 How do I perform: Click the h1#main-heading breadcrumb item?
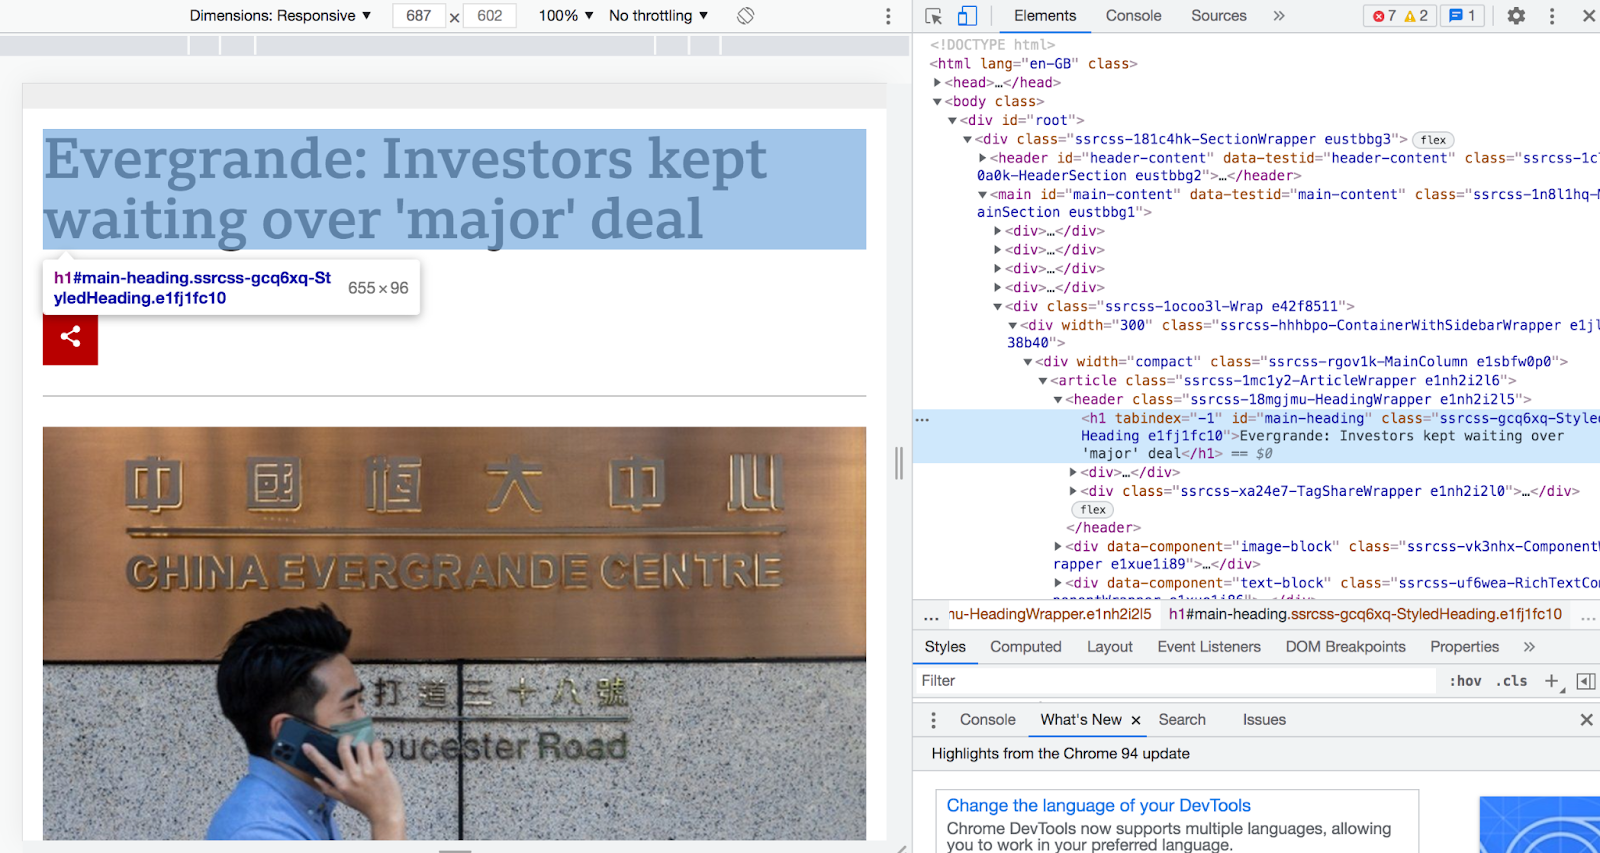click(1365, 615)
